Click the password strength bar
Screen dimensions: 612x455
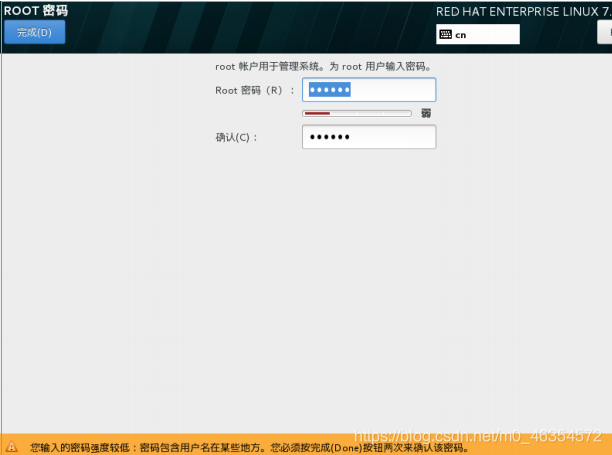[356, 113]
